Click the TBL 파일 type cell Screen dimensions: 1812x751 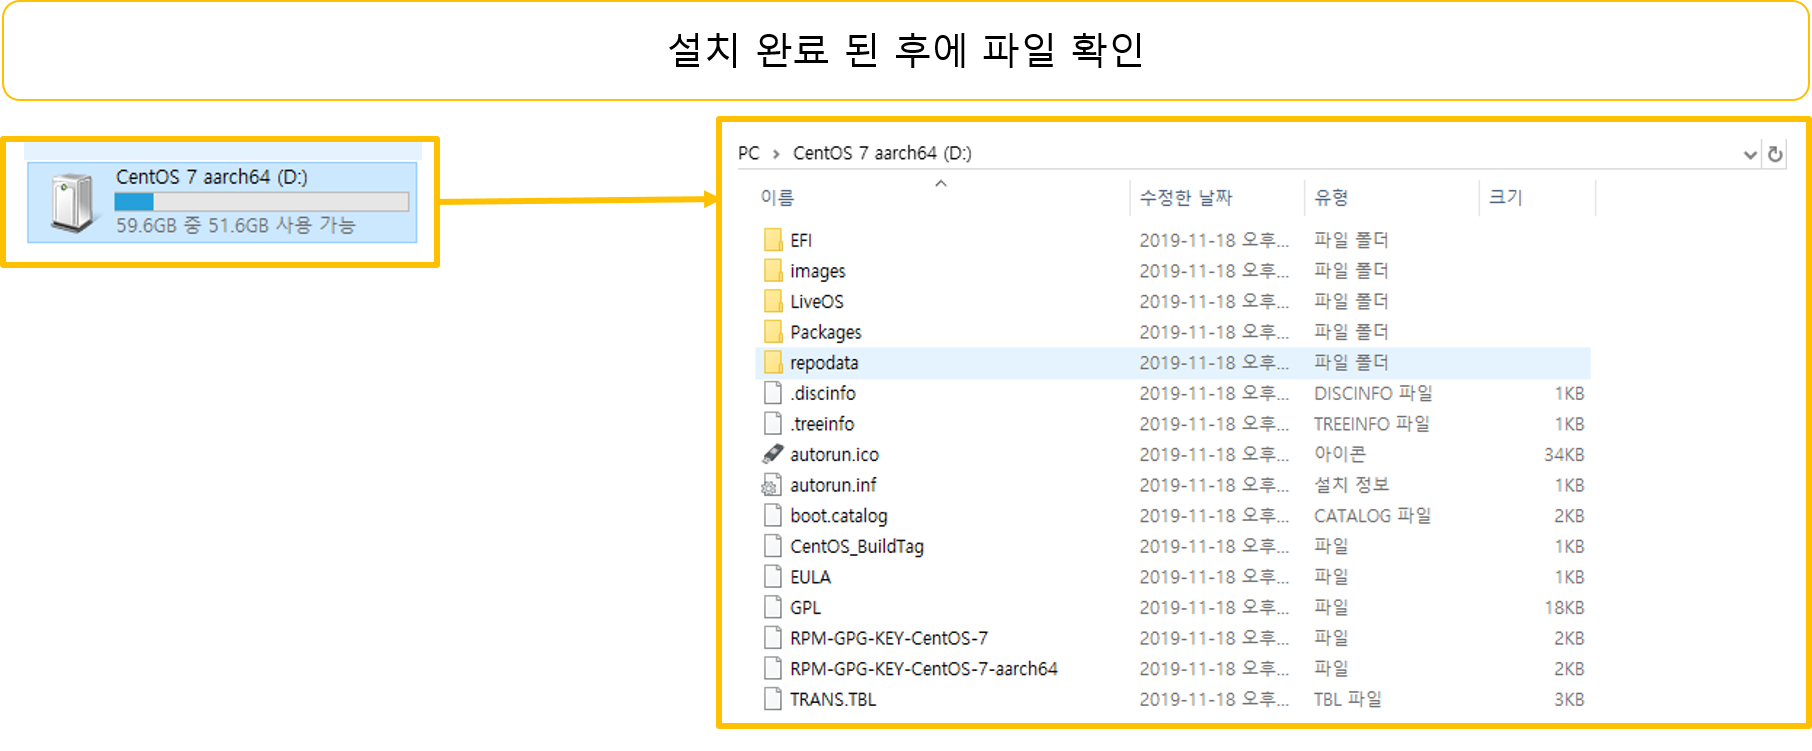(1348, 699)
